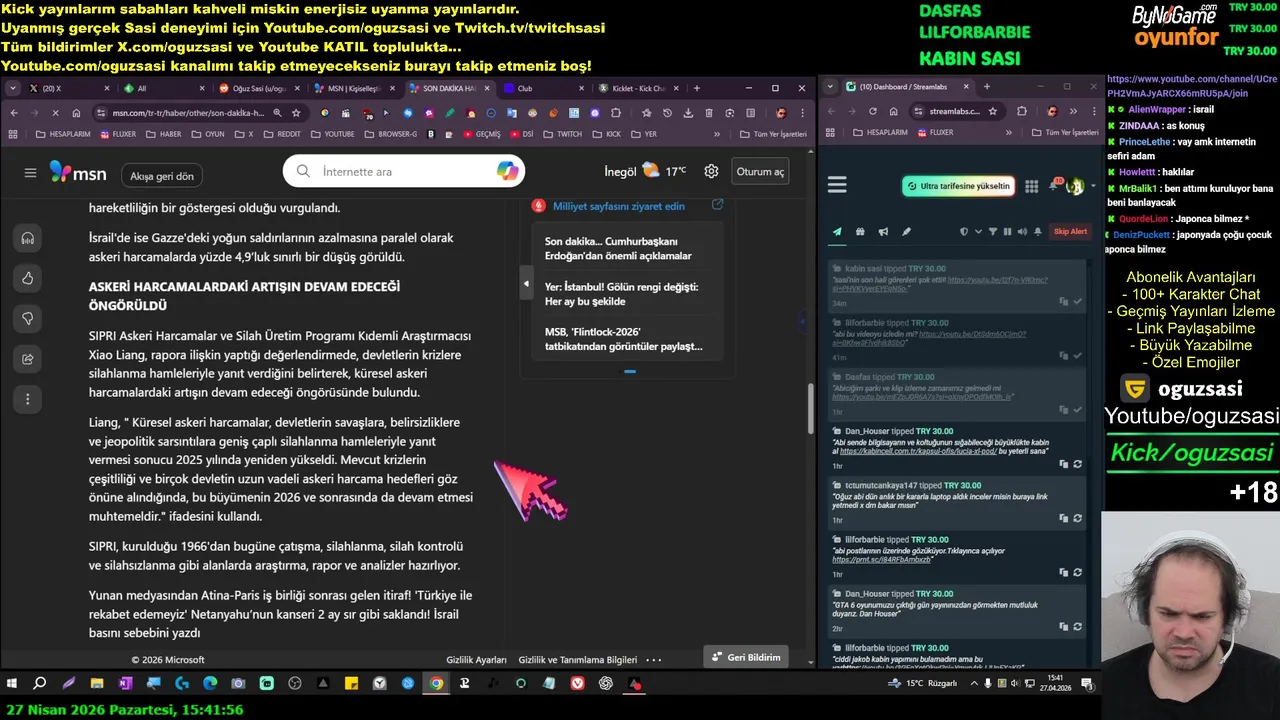Toggle the alert bell icon beside Skip Alert
The height and width of the screenshot is (720, 1280).
click(1038, 232)
